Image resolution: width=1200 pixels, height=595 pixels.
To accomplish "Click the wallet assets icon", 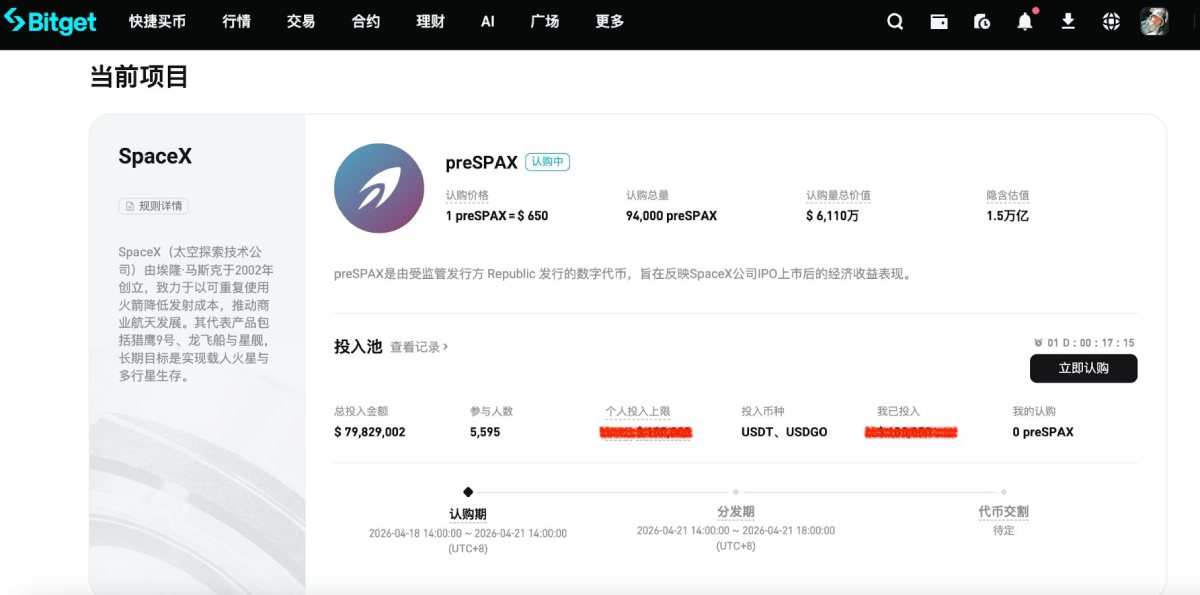I will [x=938, y=21].
